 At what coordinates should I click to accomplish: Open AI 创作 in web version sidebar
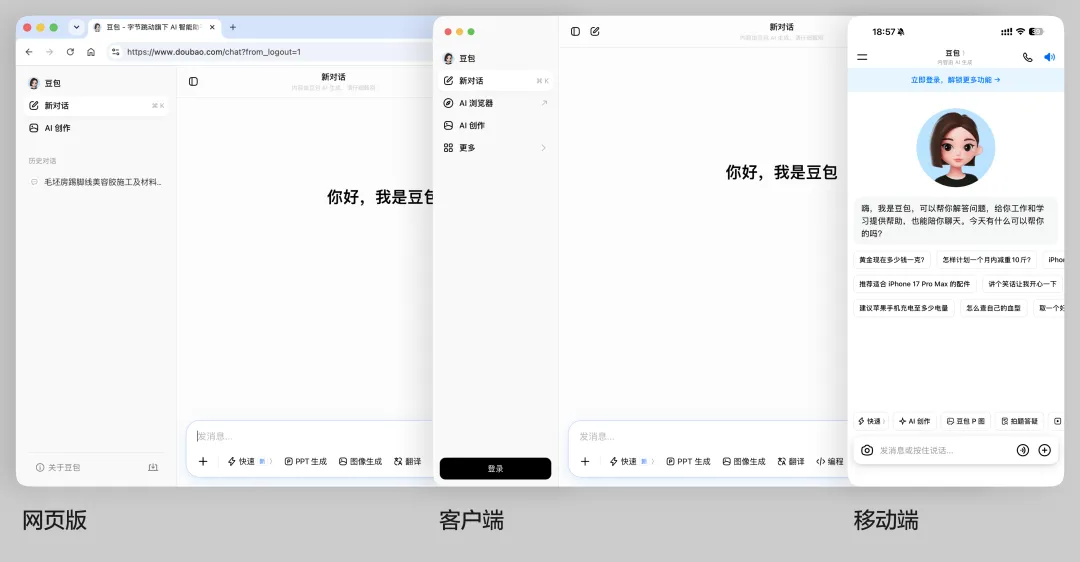click(x=96, y=128)
